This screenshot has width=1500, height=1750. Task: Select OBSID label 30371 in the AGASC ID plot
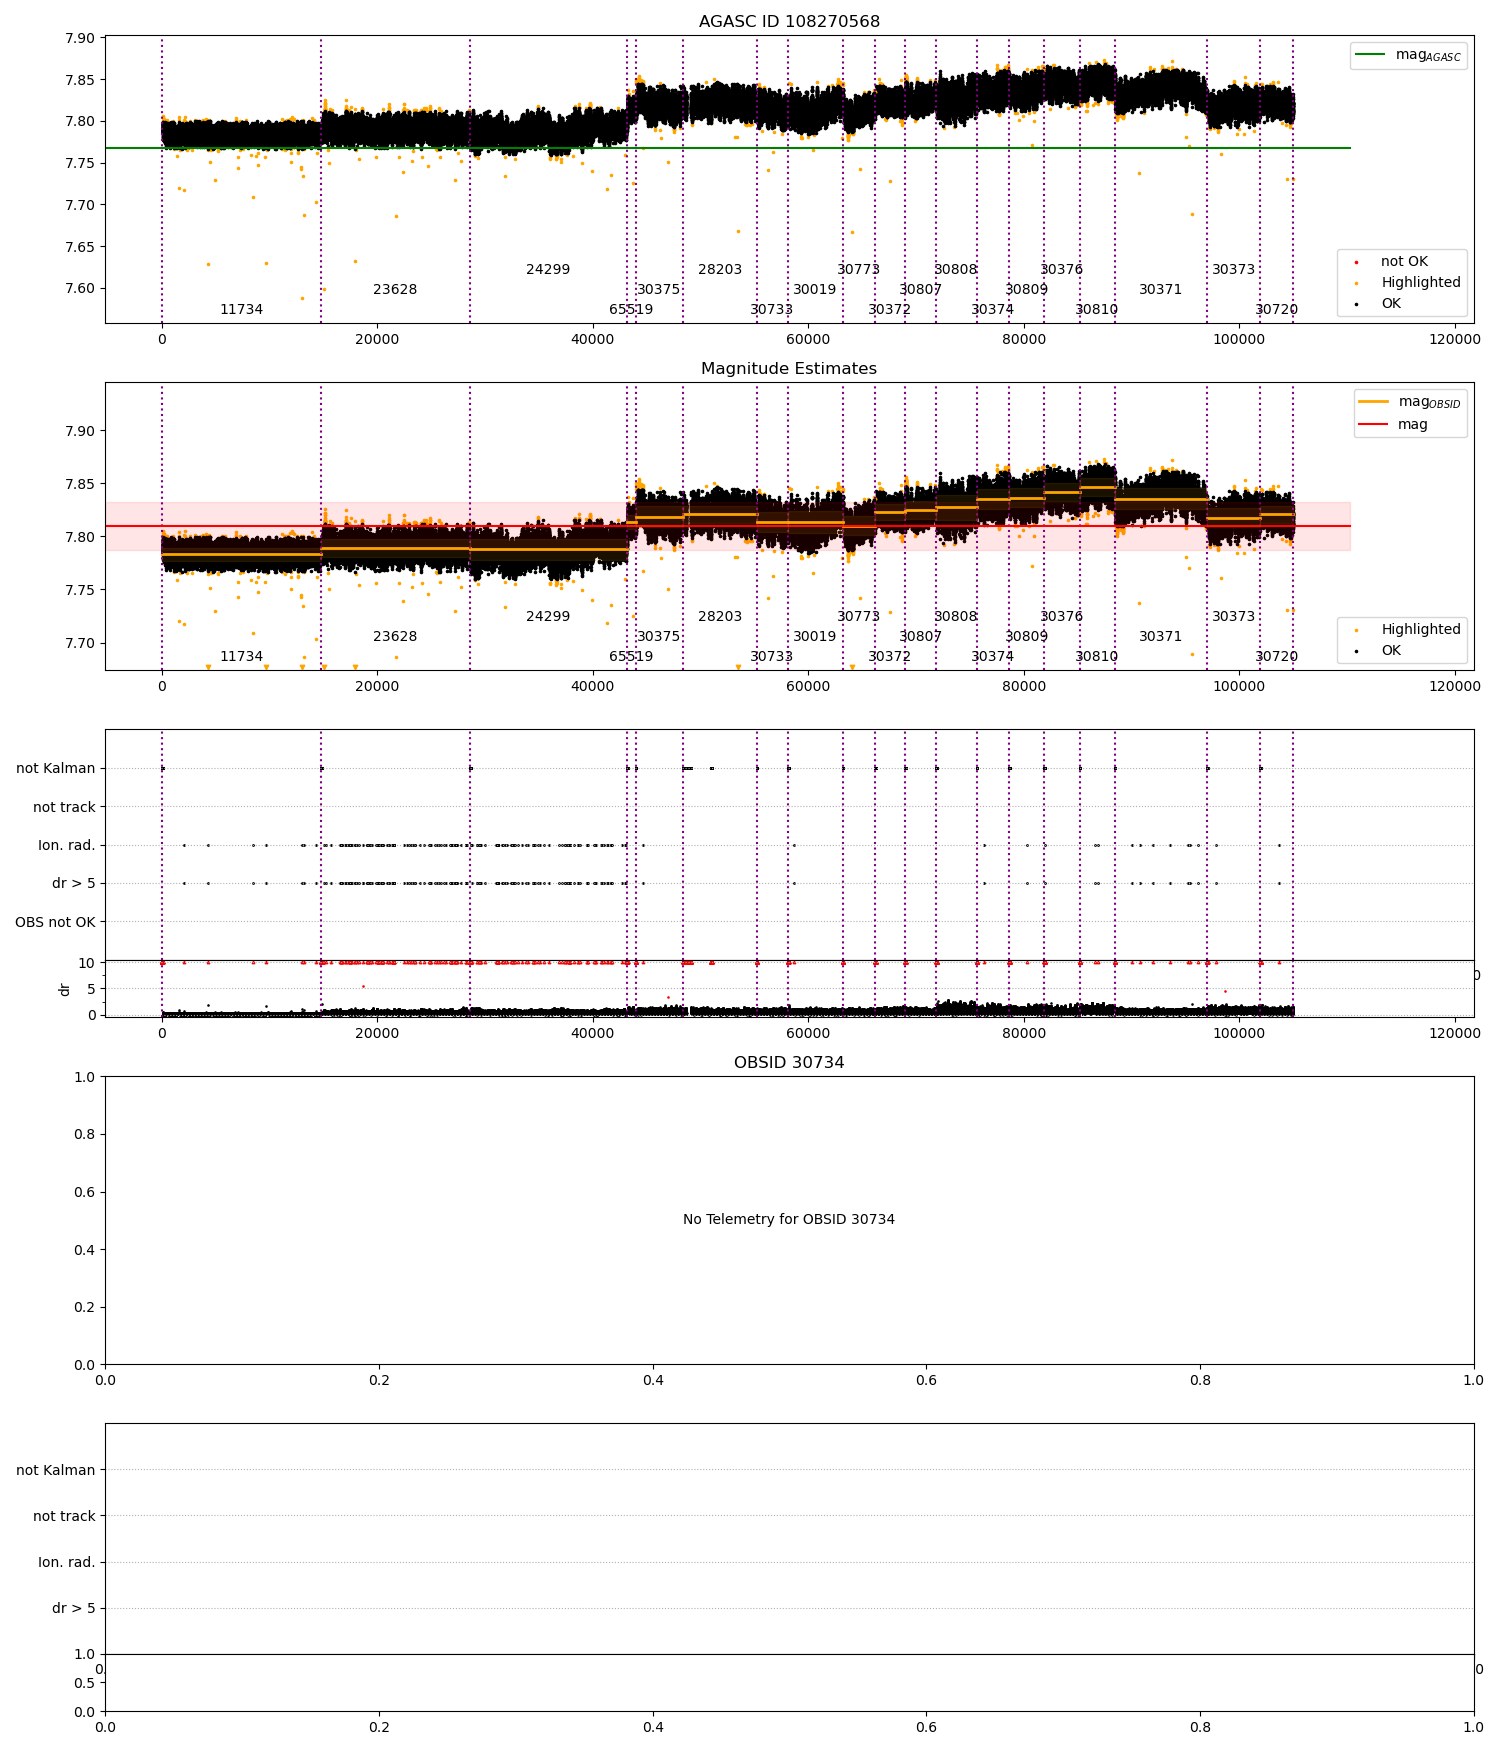(x=1161, y=290)
